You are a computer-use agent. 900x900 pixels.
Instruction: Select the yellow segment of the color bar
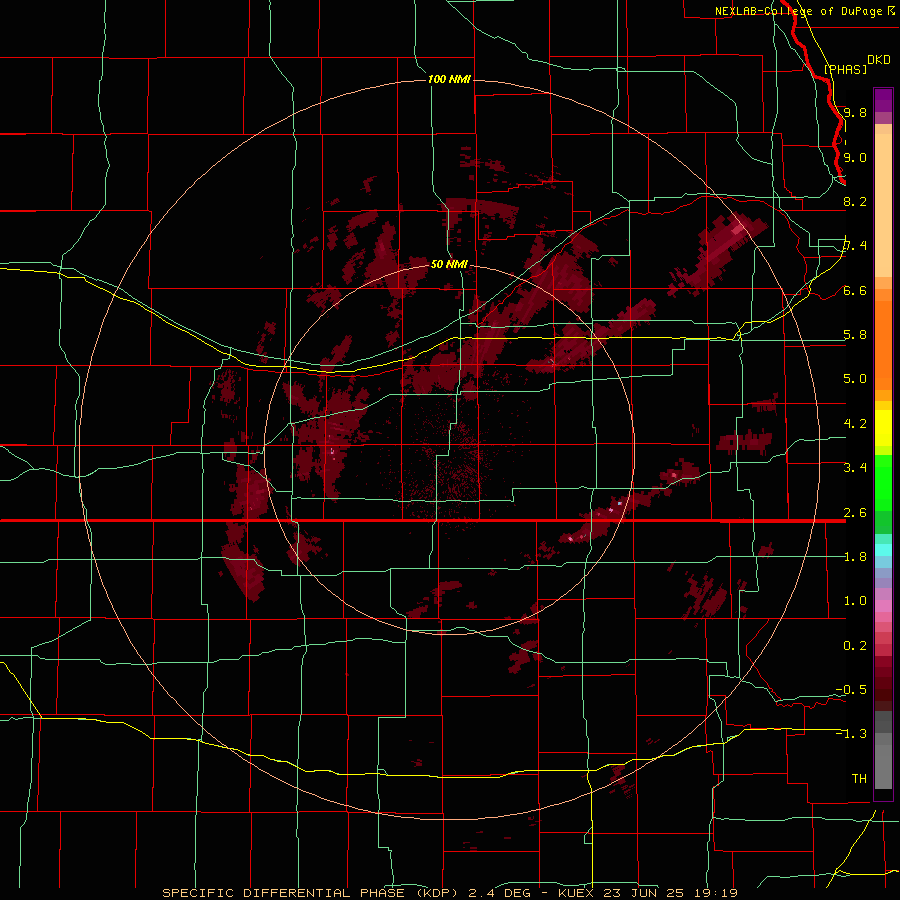[x=883, y=428]
